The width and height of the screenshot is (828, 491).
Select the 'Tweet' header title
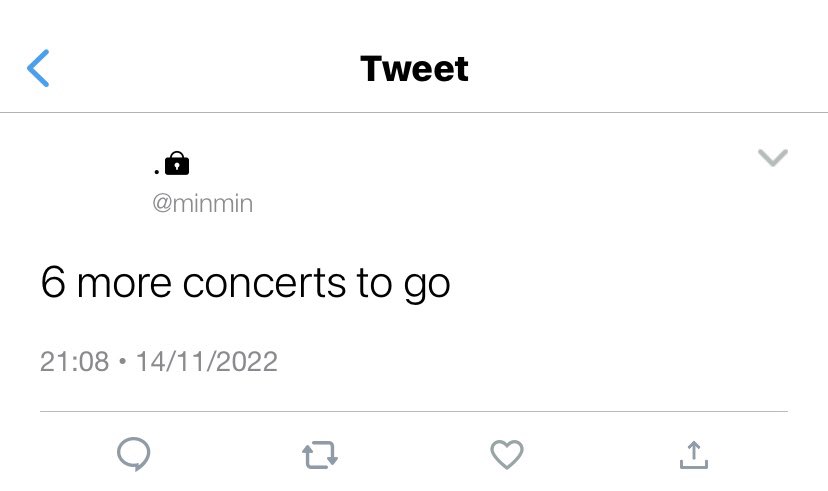click(x=415, y=69)
